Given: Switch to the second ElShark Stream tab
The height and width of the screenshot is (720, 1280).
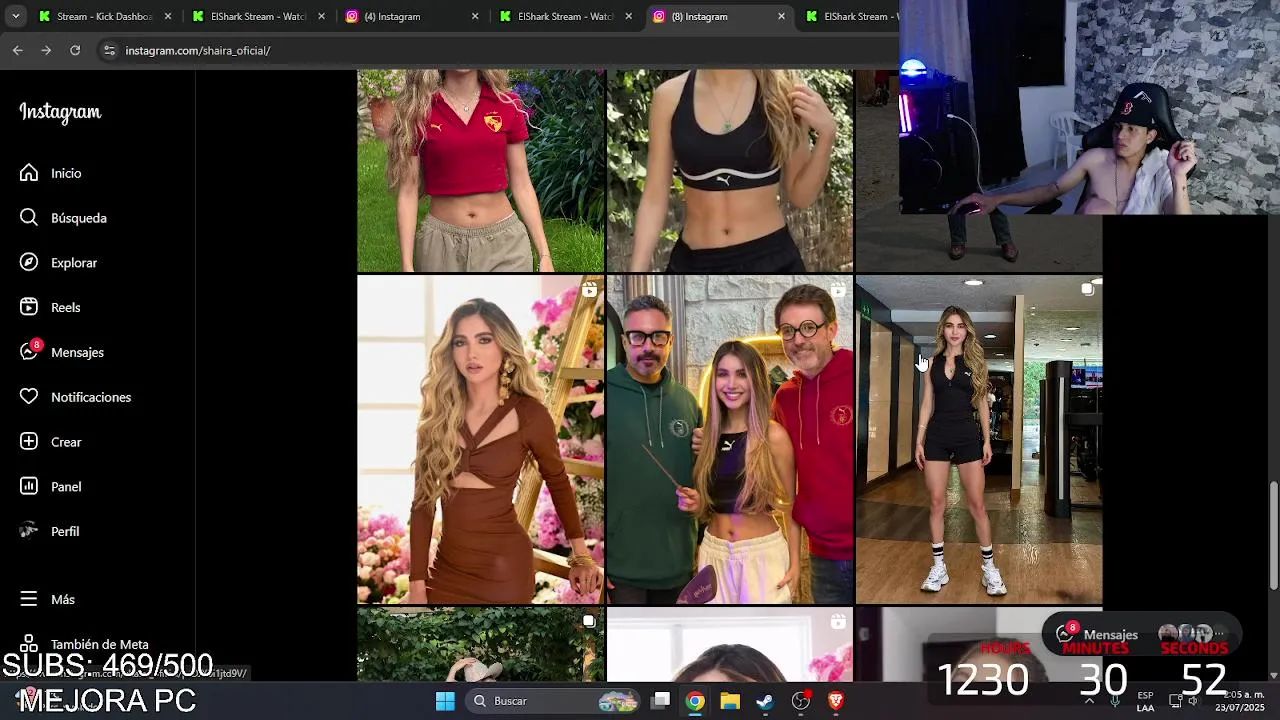Looking at the screenshot, I should tap(258, 16).
